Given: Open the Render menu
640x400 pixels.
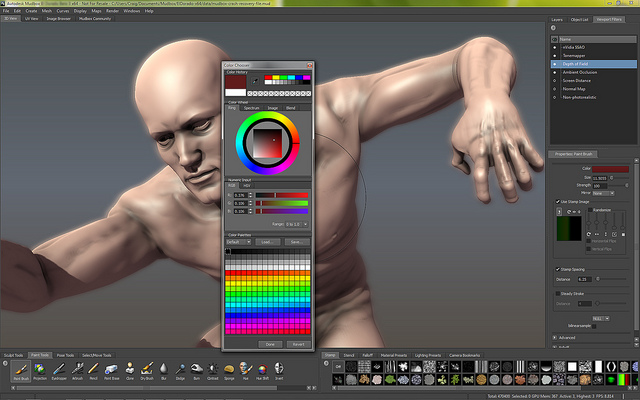Looking at the screenshot, I should (x=112, y=10).
